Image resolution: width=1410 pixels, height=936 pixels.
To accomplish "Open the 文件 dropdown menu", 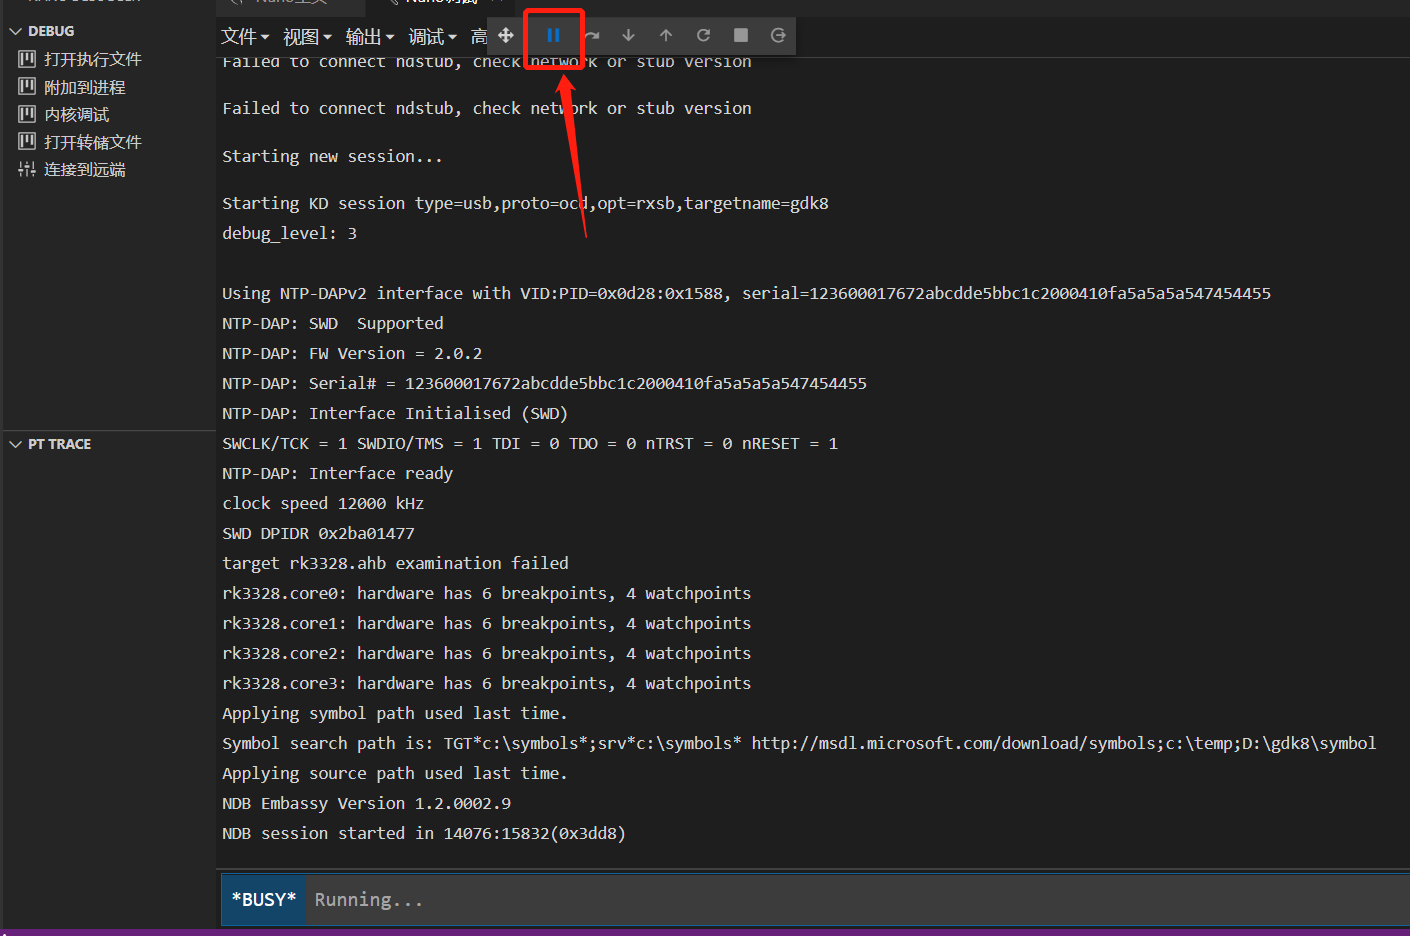I will (x=245, y=37).
